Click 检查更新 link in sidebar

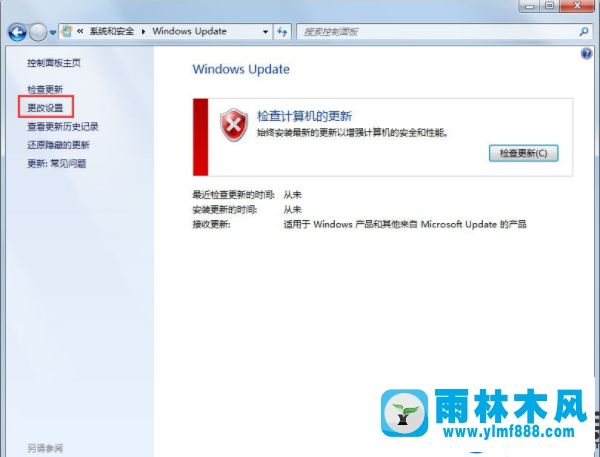[45, 90]
